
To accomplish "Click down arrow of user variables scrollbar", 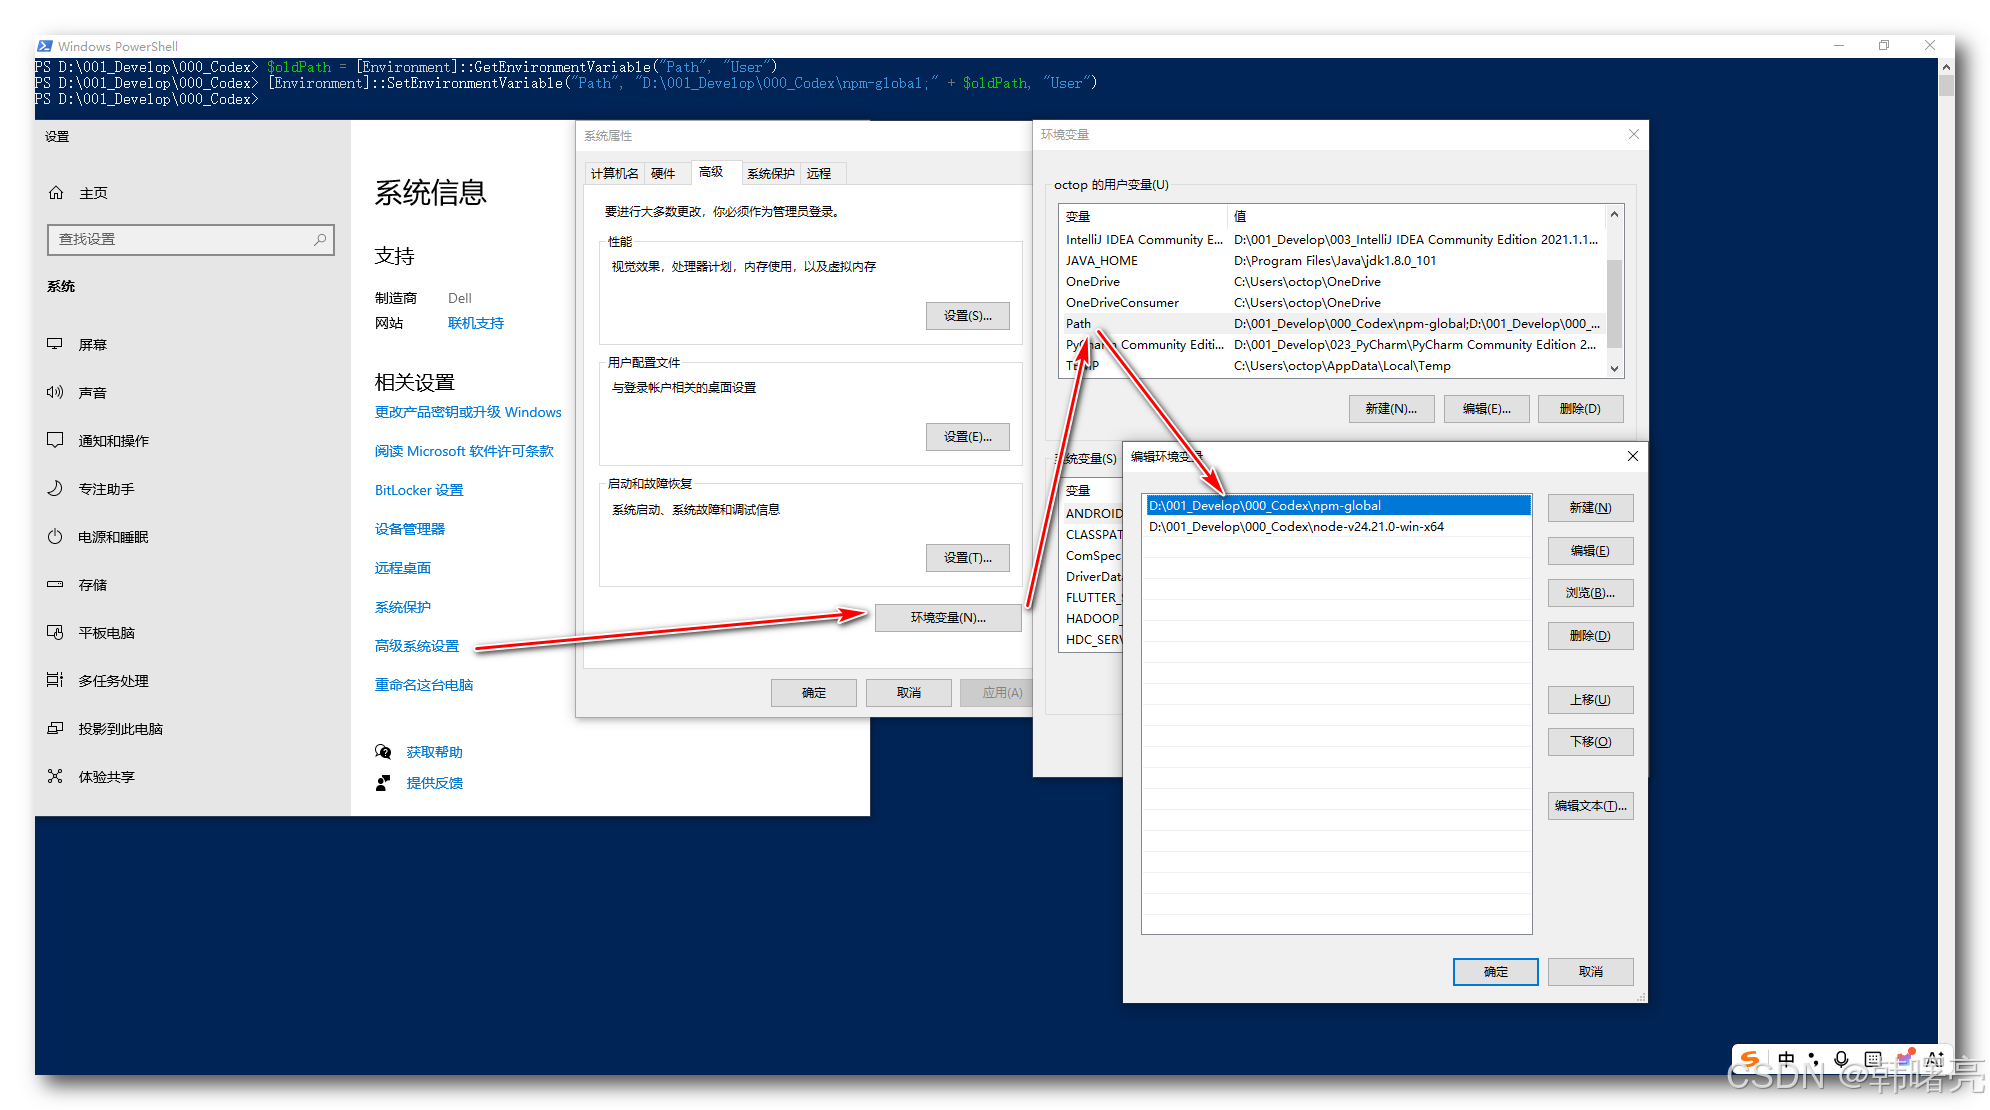I will 1614,368.
